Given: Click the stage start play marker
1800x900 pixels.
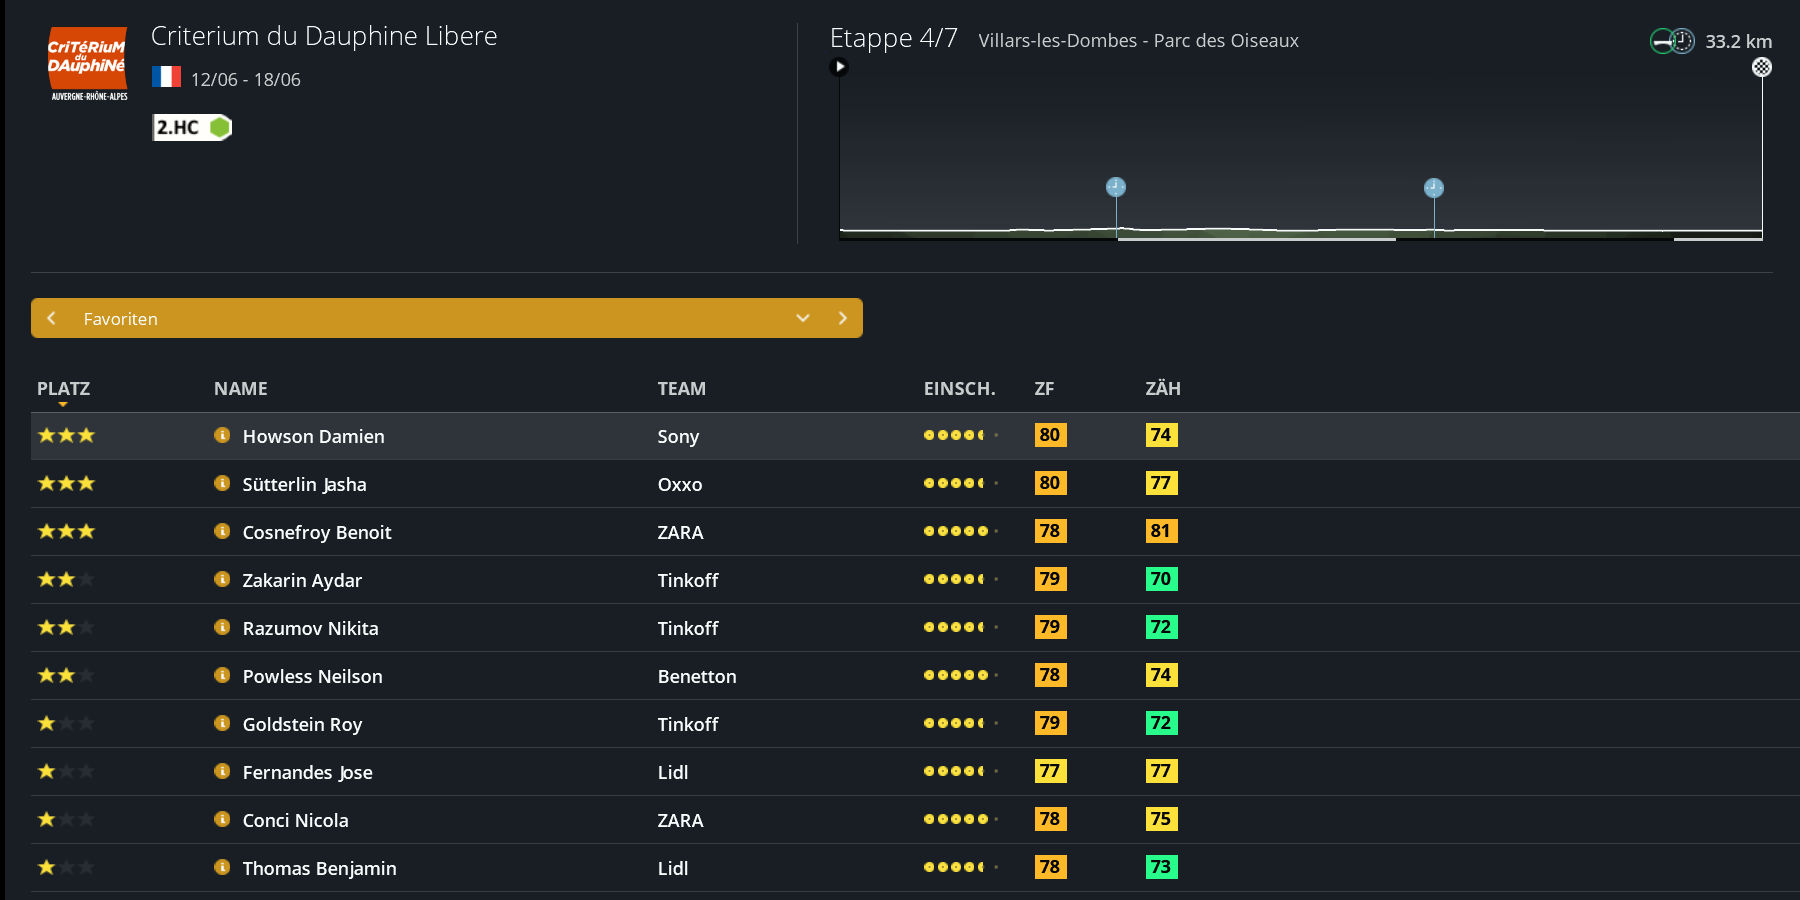Looking at the screenshot, I should [x=839, y=67].
